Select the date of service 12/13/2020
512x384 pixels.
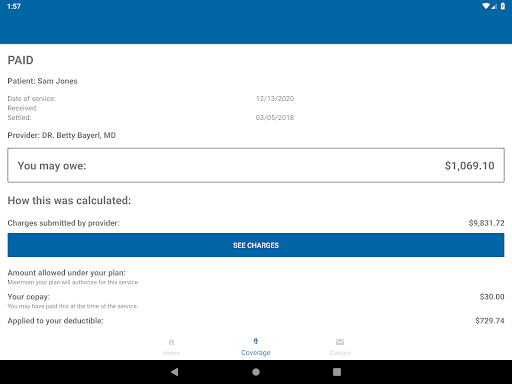click(275, 99)
